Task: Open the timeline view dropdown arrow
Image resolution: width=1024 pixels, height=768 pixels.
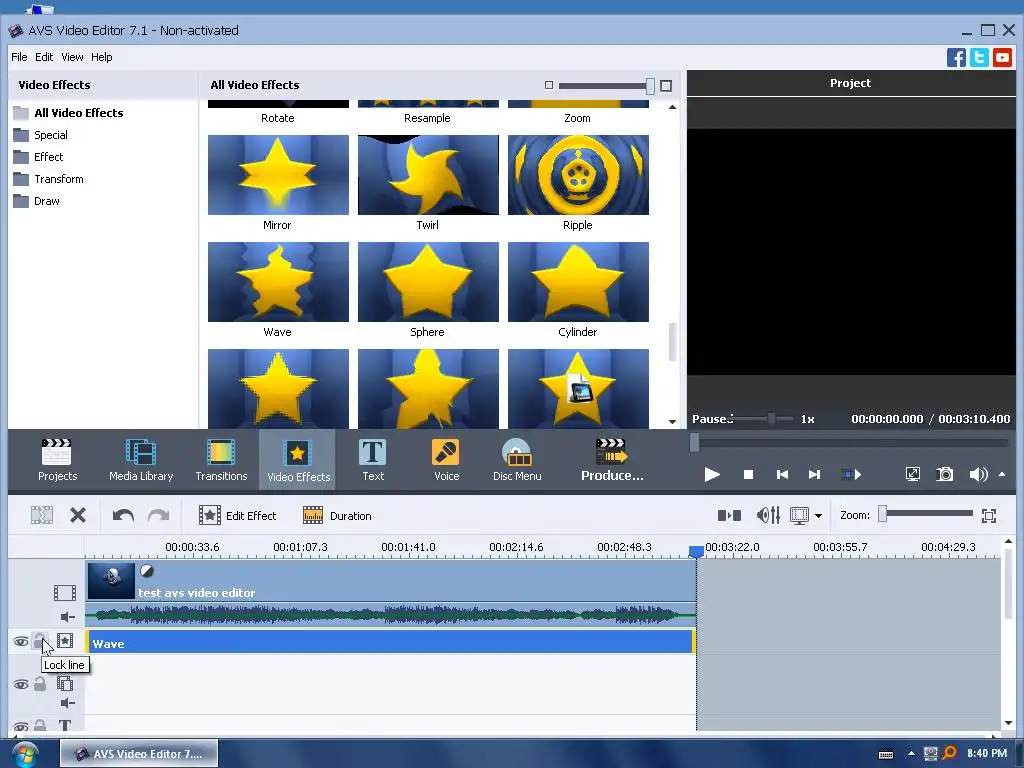Action: [818, 516]
